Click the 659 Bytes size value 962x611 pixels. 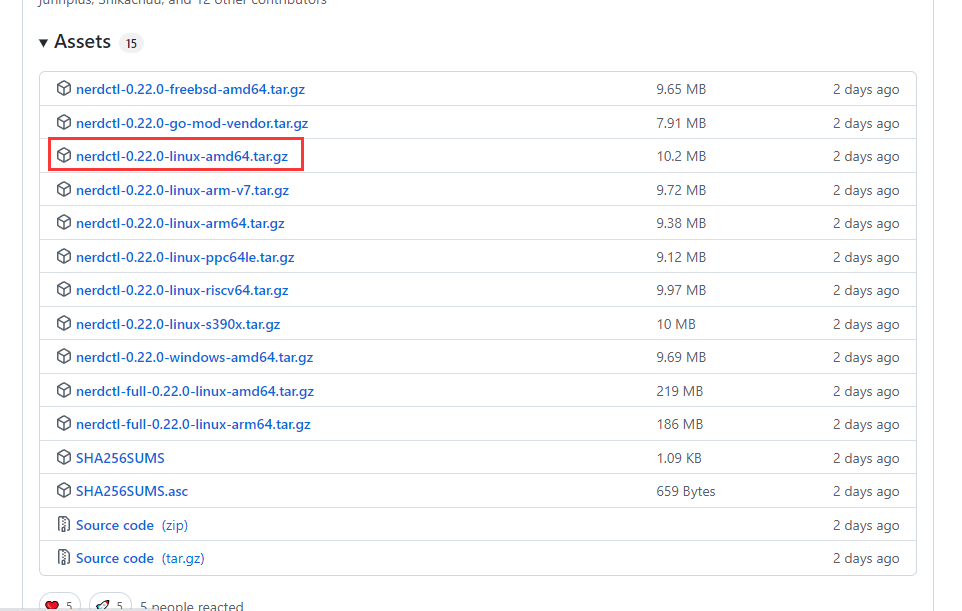click(x=686, y=491)
